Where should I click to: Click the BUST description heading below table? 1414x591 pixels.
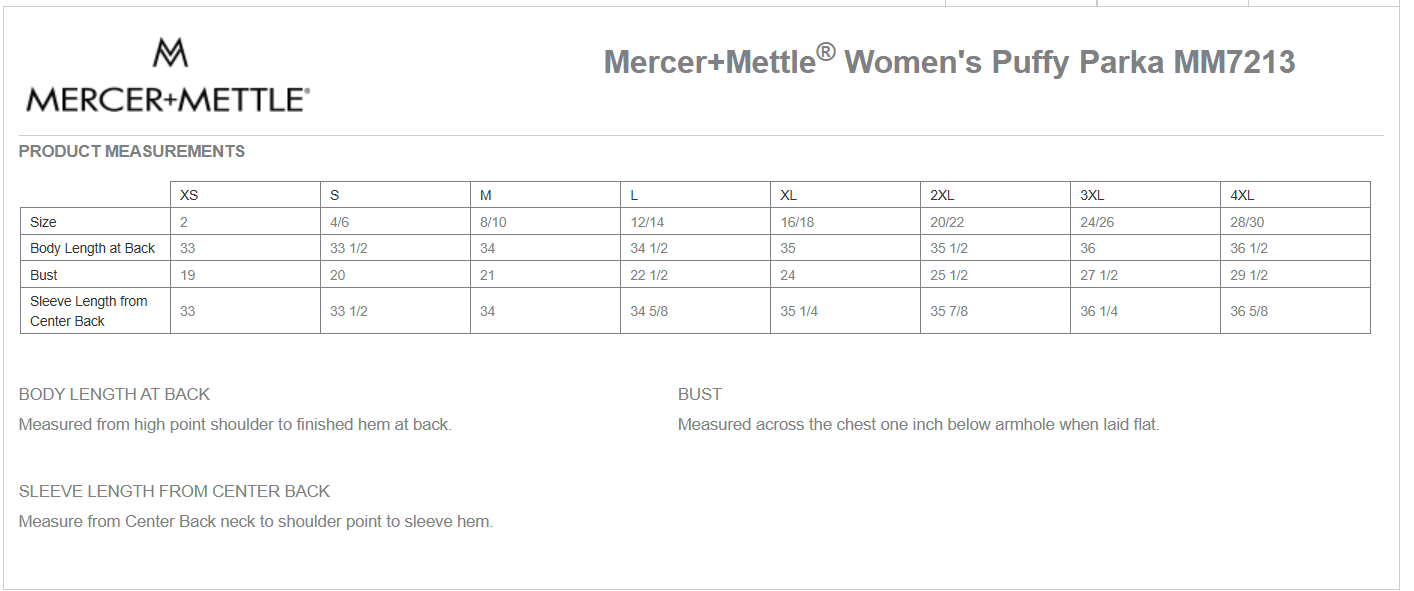click(700, 395)
